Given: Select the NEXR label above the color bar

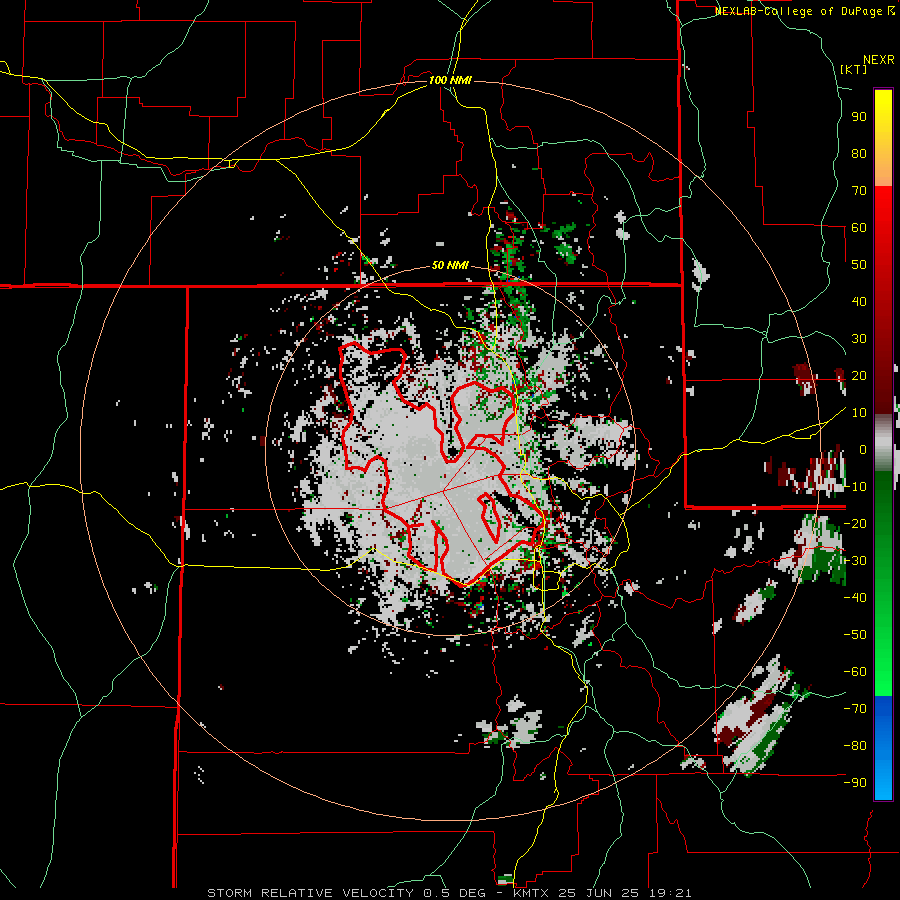Looking at the screenshot, I should (878, 60).
